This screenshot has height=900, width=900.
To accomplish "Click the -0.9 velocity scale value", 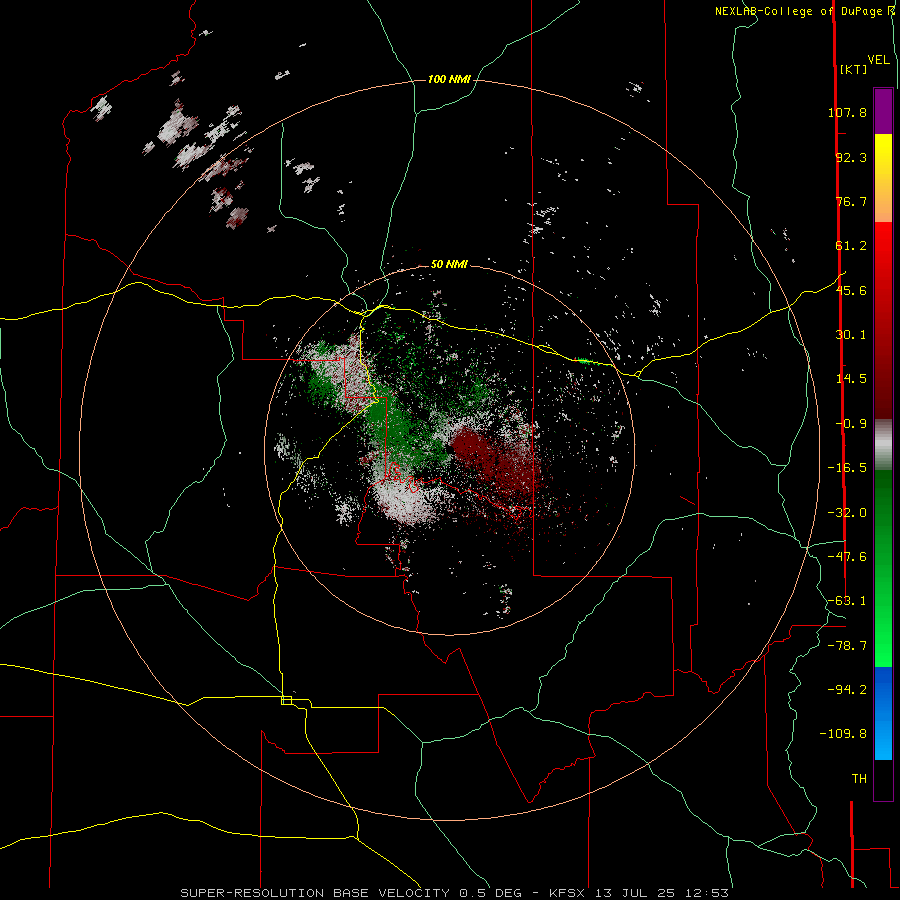I will [851, 424].
